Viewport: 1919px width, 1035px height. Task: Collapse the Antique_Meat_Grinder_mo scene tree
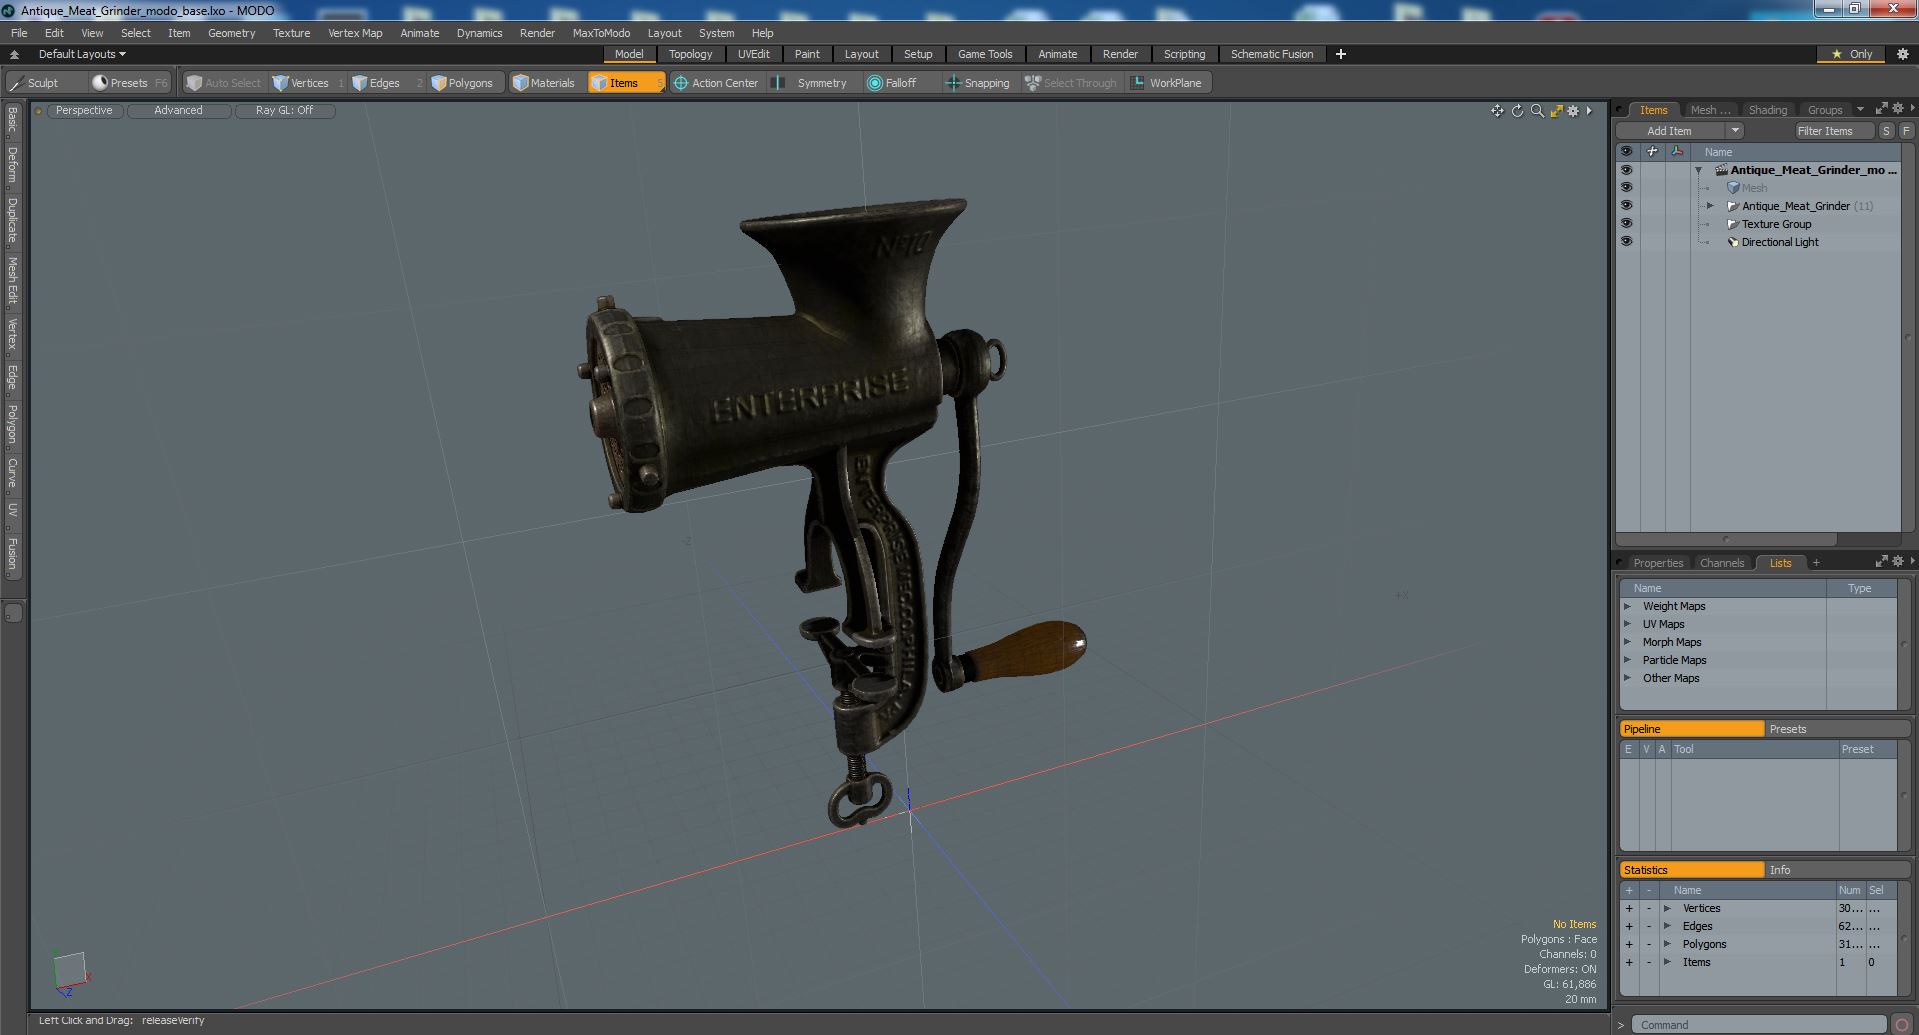click(x=1698, y=170)
